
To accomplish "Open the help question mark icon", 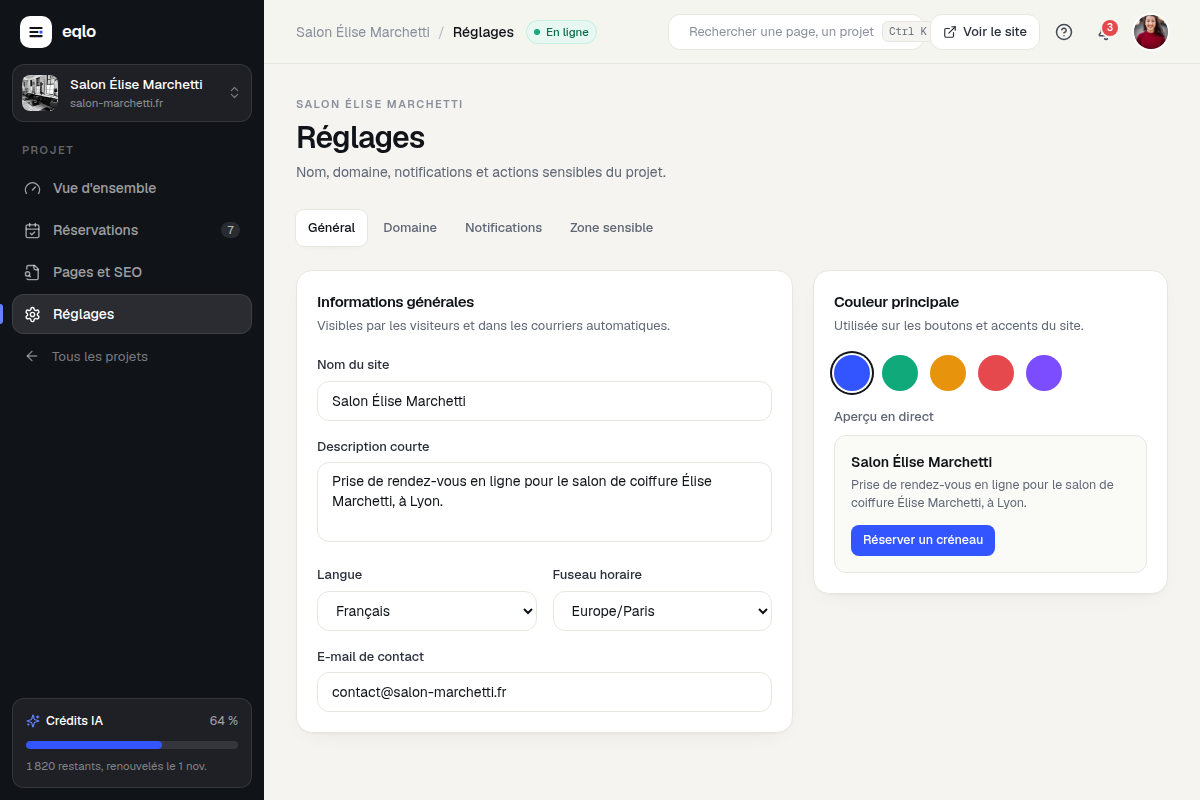I will tap(1064, 32).
